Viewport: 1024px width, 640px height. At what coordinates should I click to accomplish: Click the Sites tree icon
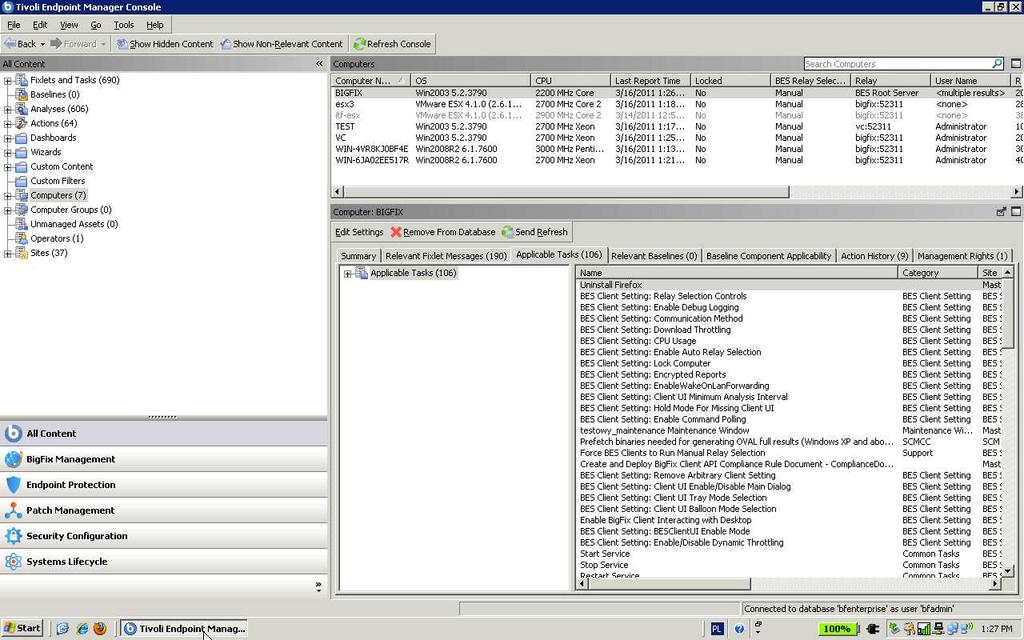tap(21, 253)
